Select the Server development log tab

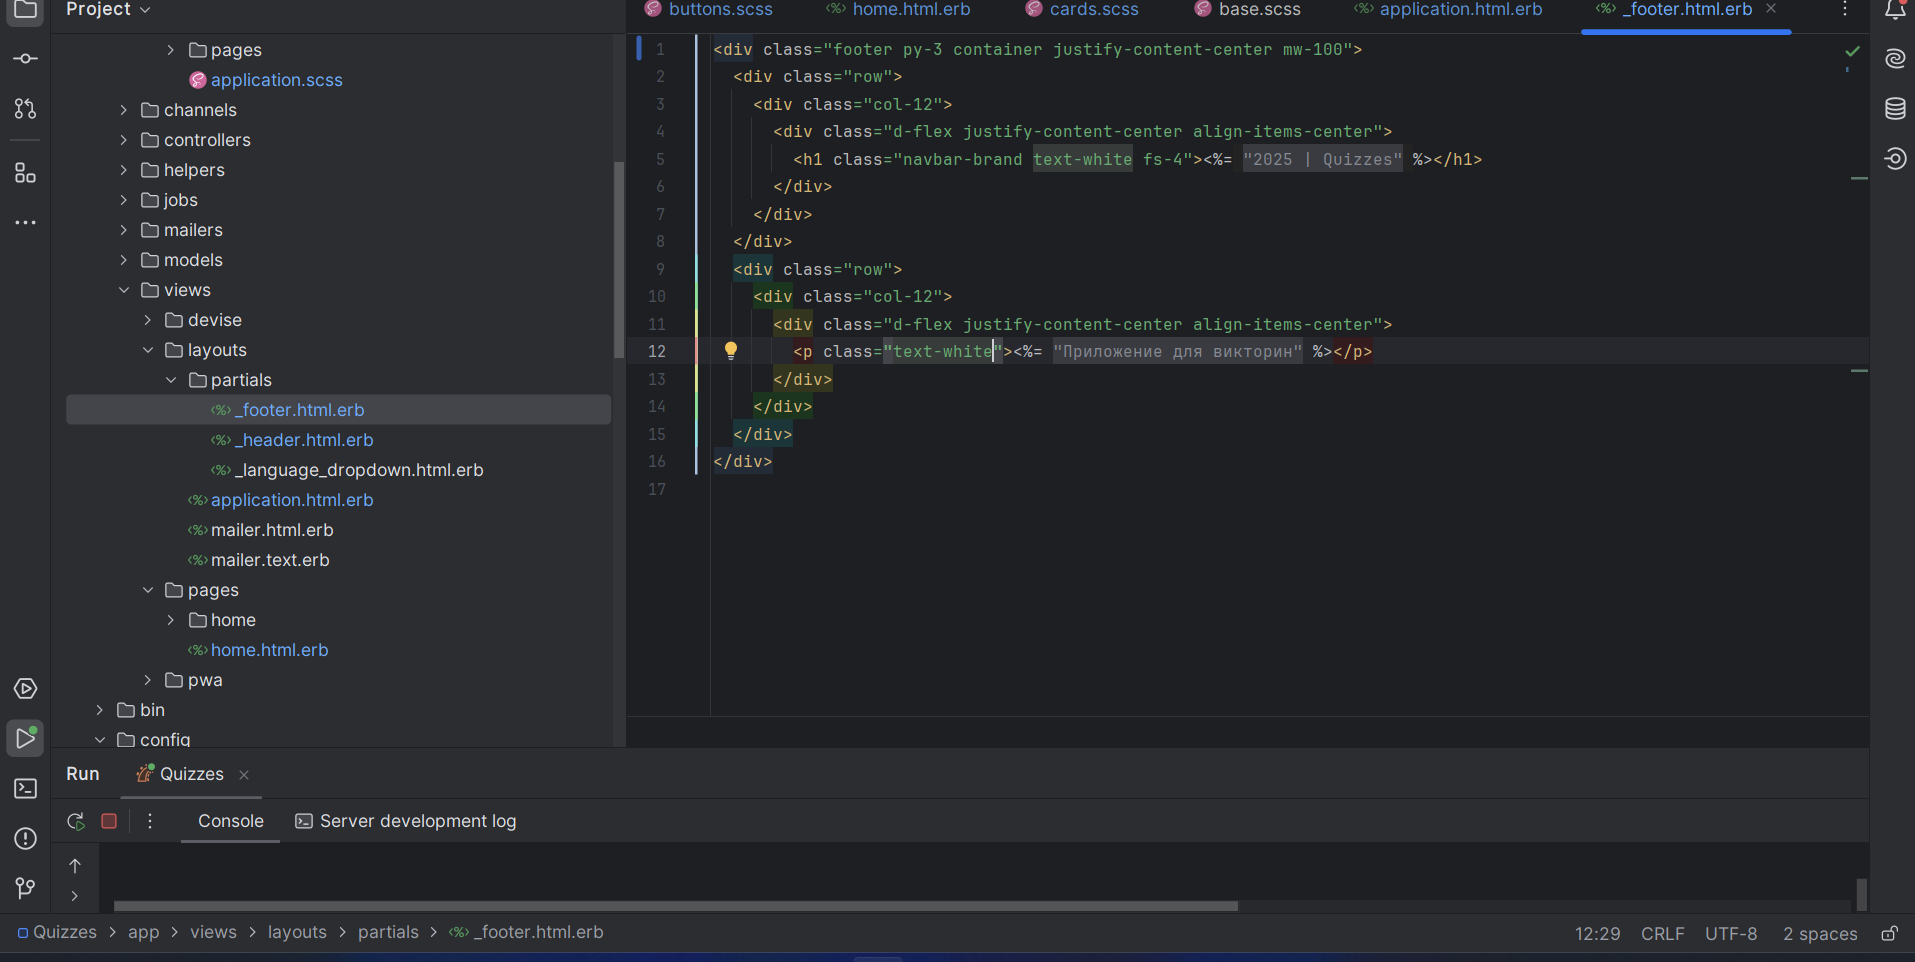(x=406, y=821)
